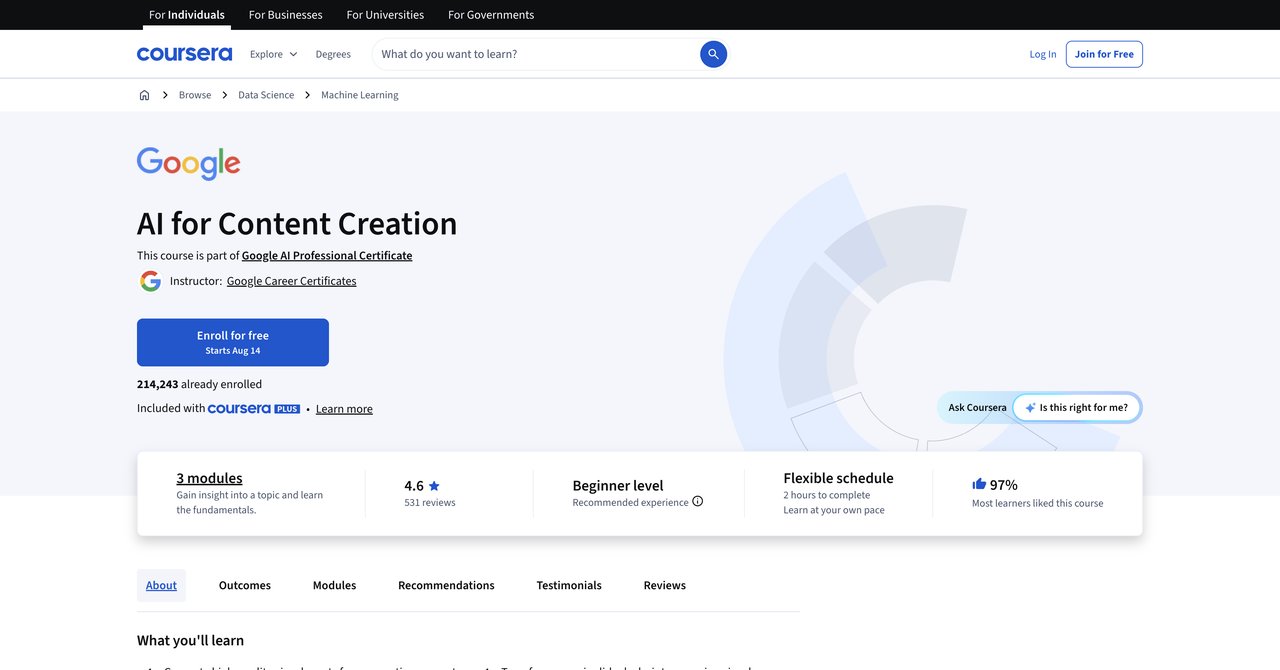This screenshot has height=670, width=1280.
Task: Open the 3 modules link
Action: point(210,478)
